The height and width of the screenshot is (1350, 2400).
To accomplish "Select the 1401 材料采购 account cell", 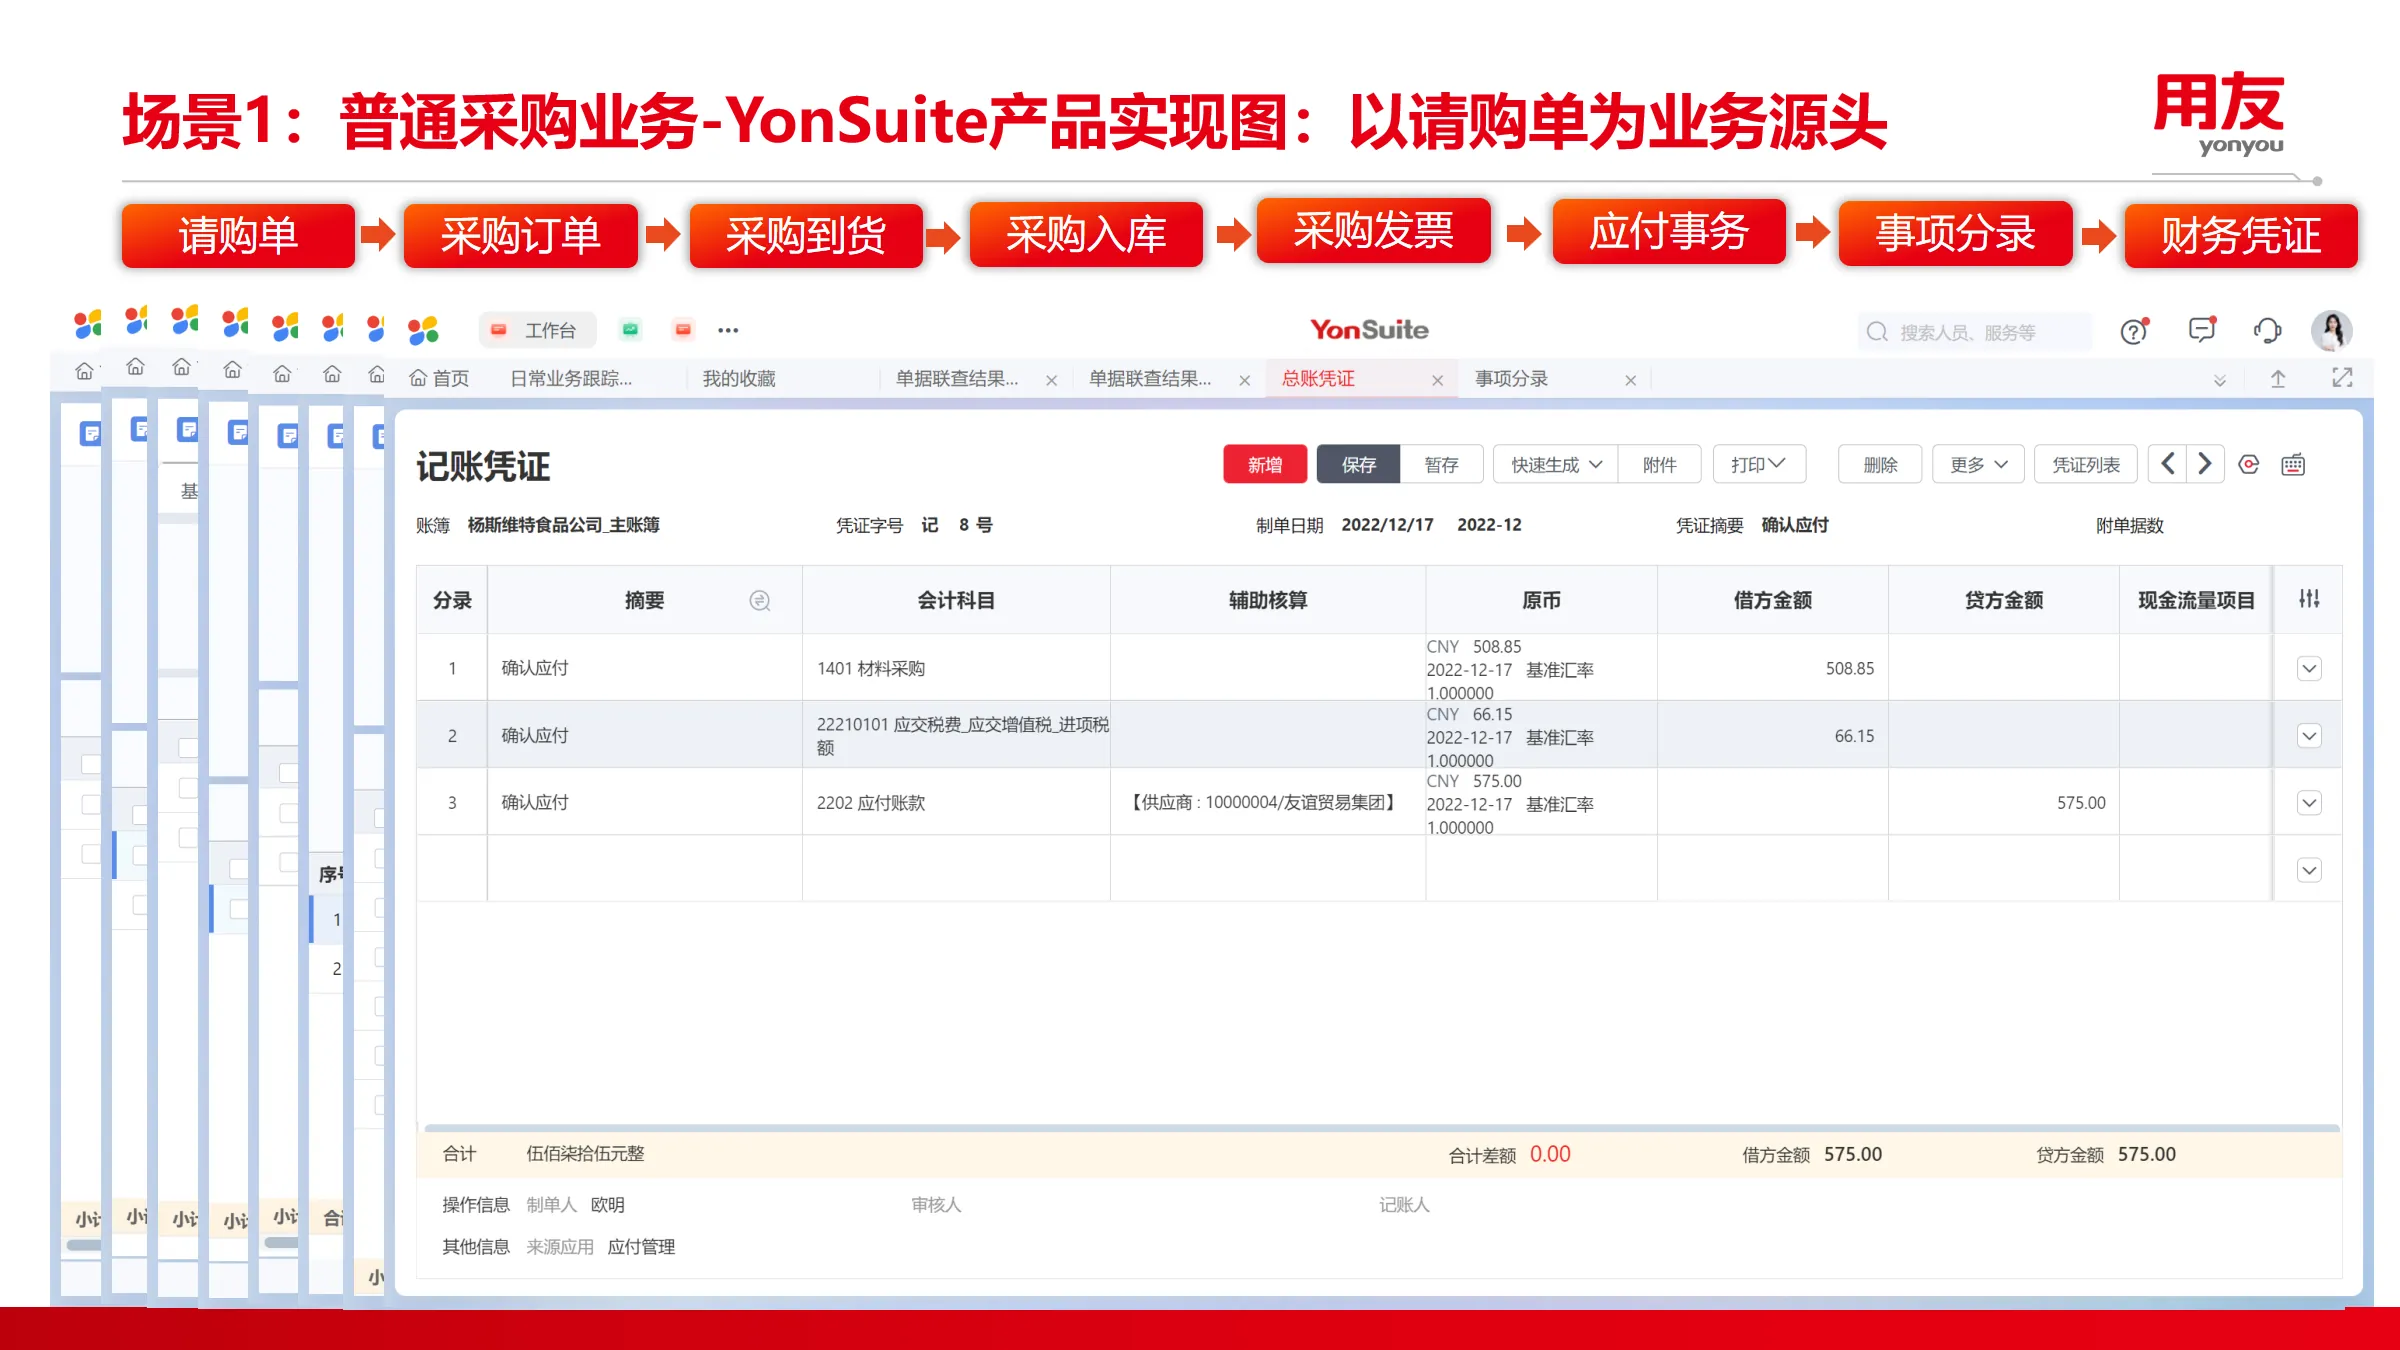I will point(956,668).
